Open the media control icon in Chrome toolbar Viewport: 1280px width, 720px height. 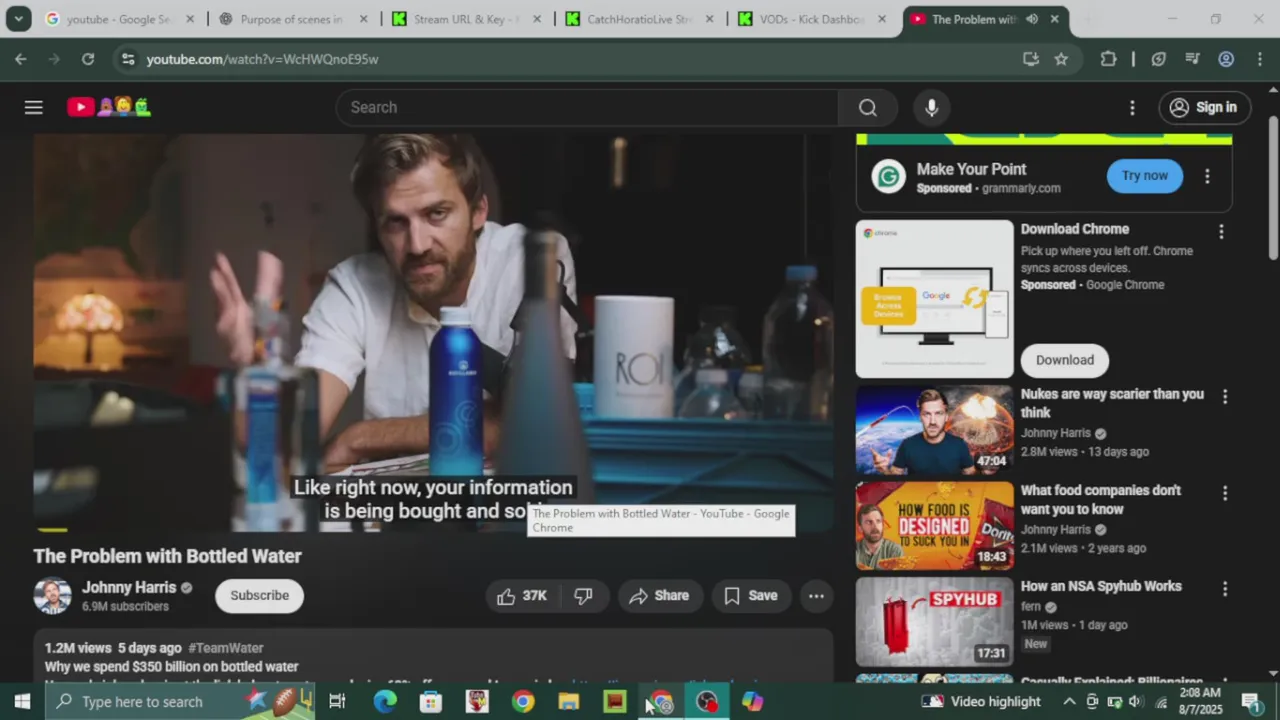(1192, 59)
